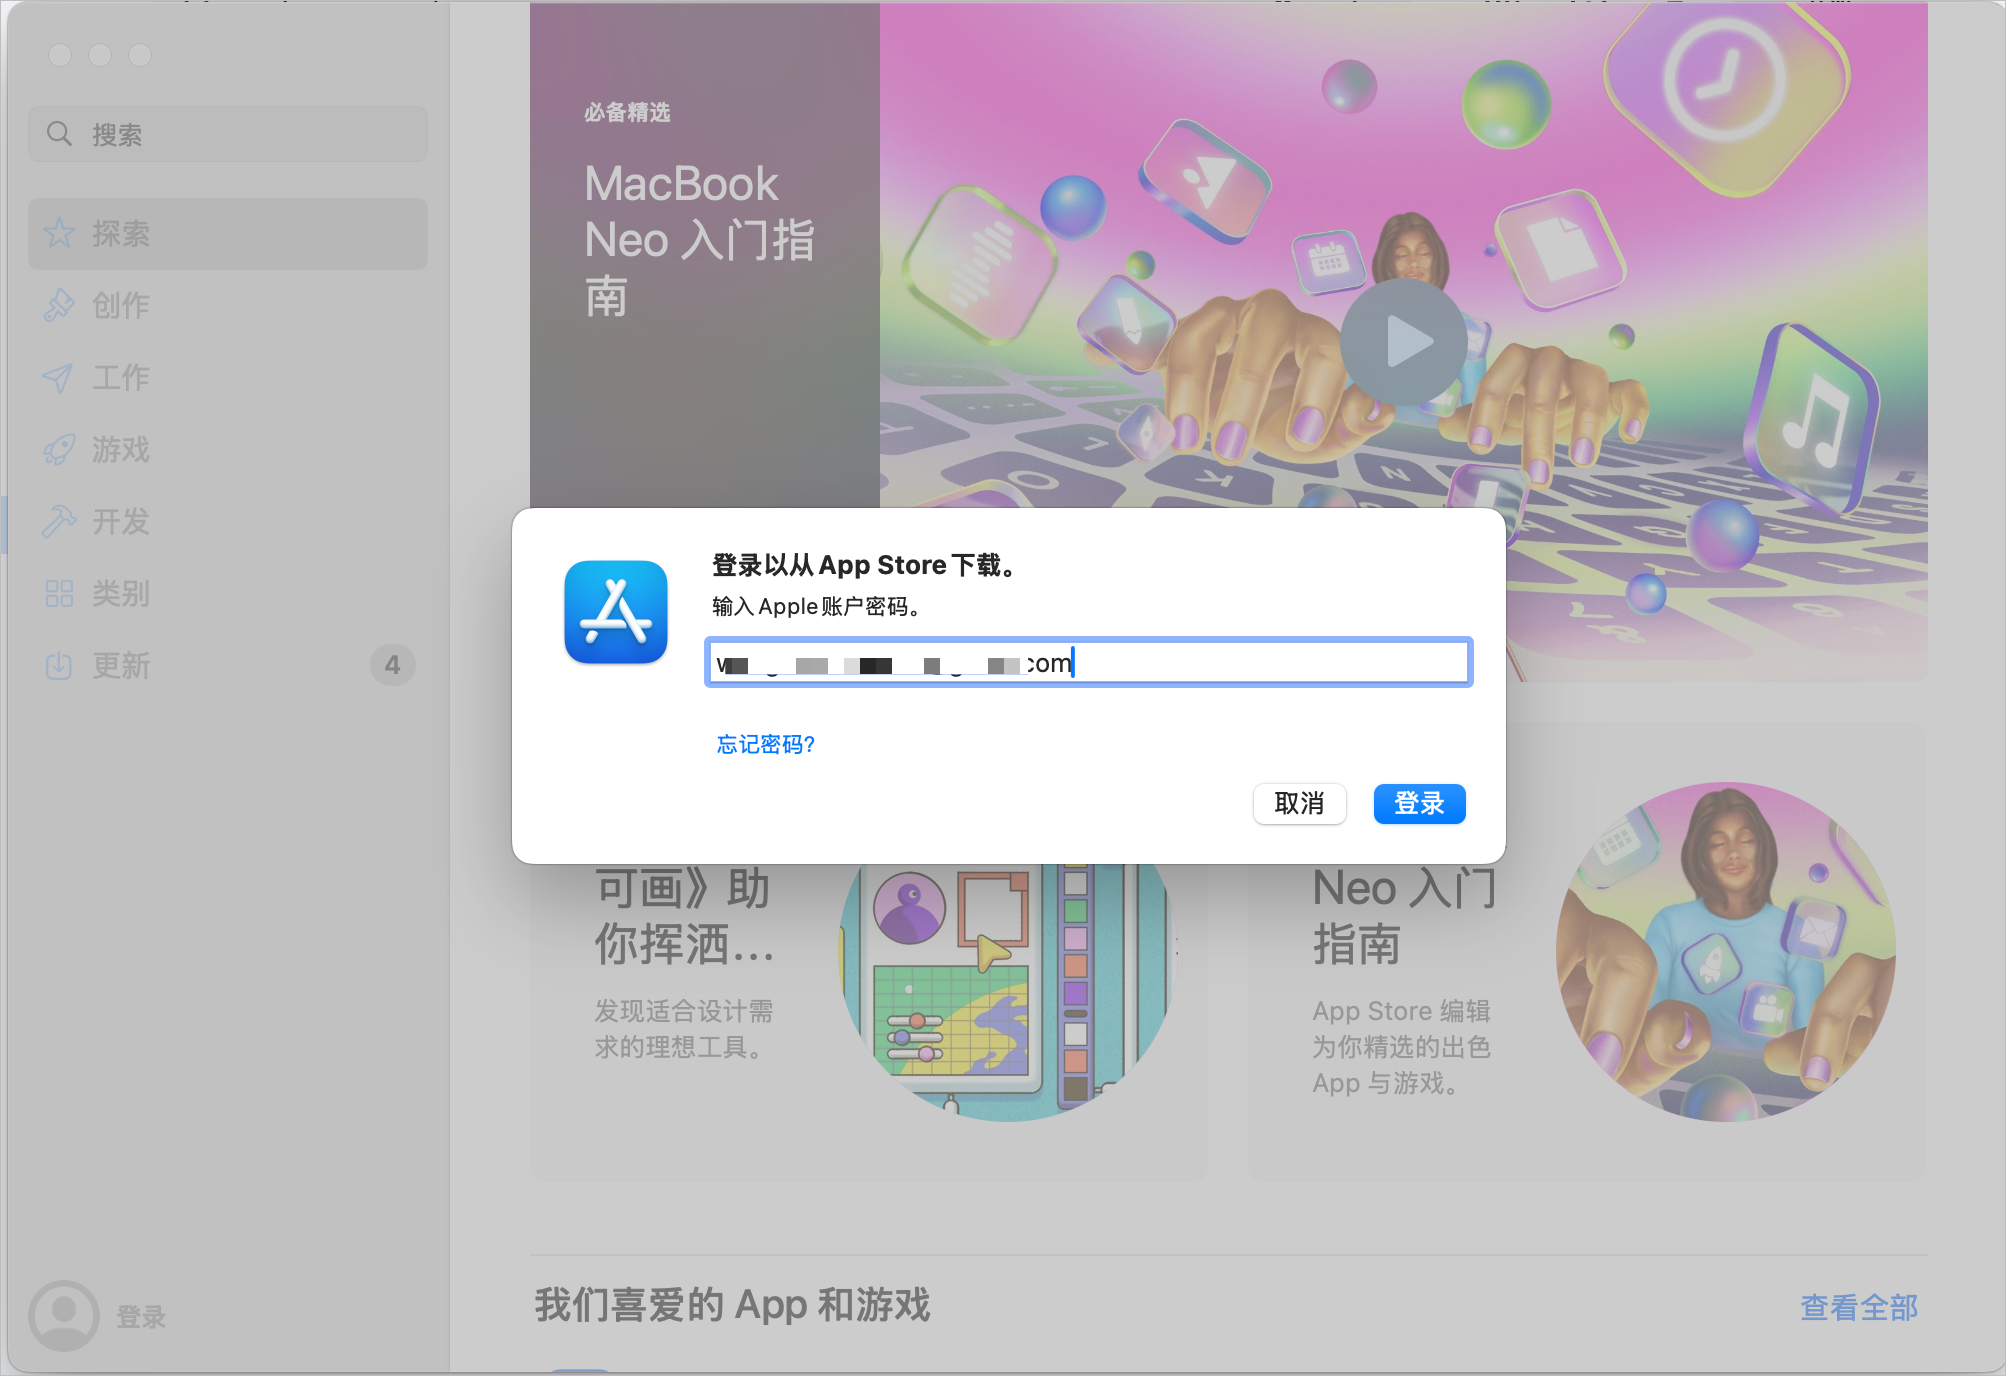This screenshot has height=1376, width=2006.
Task: Click the paintbrush icon beside 创作
Action: tap(59, 305)
